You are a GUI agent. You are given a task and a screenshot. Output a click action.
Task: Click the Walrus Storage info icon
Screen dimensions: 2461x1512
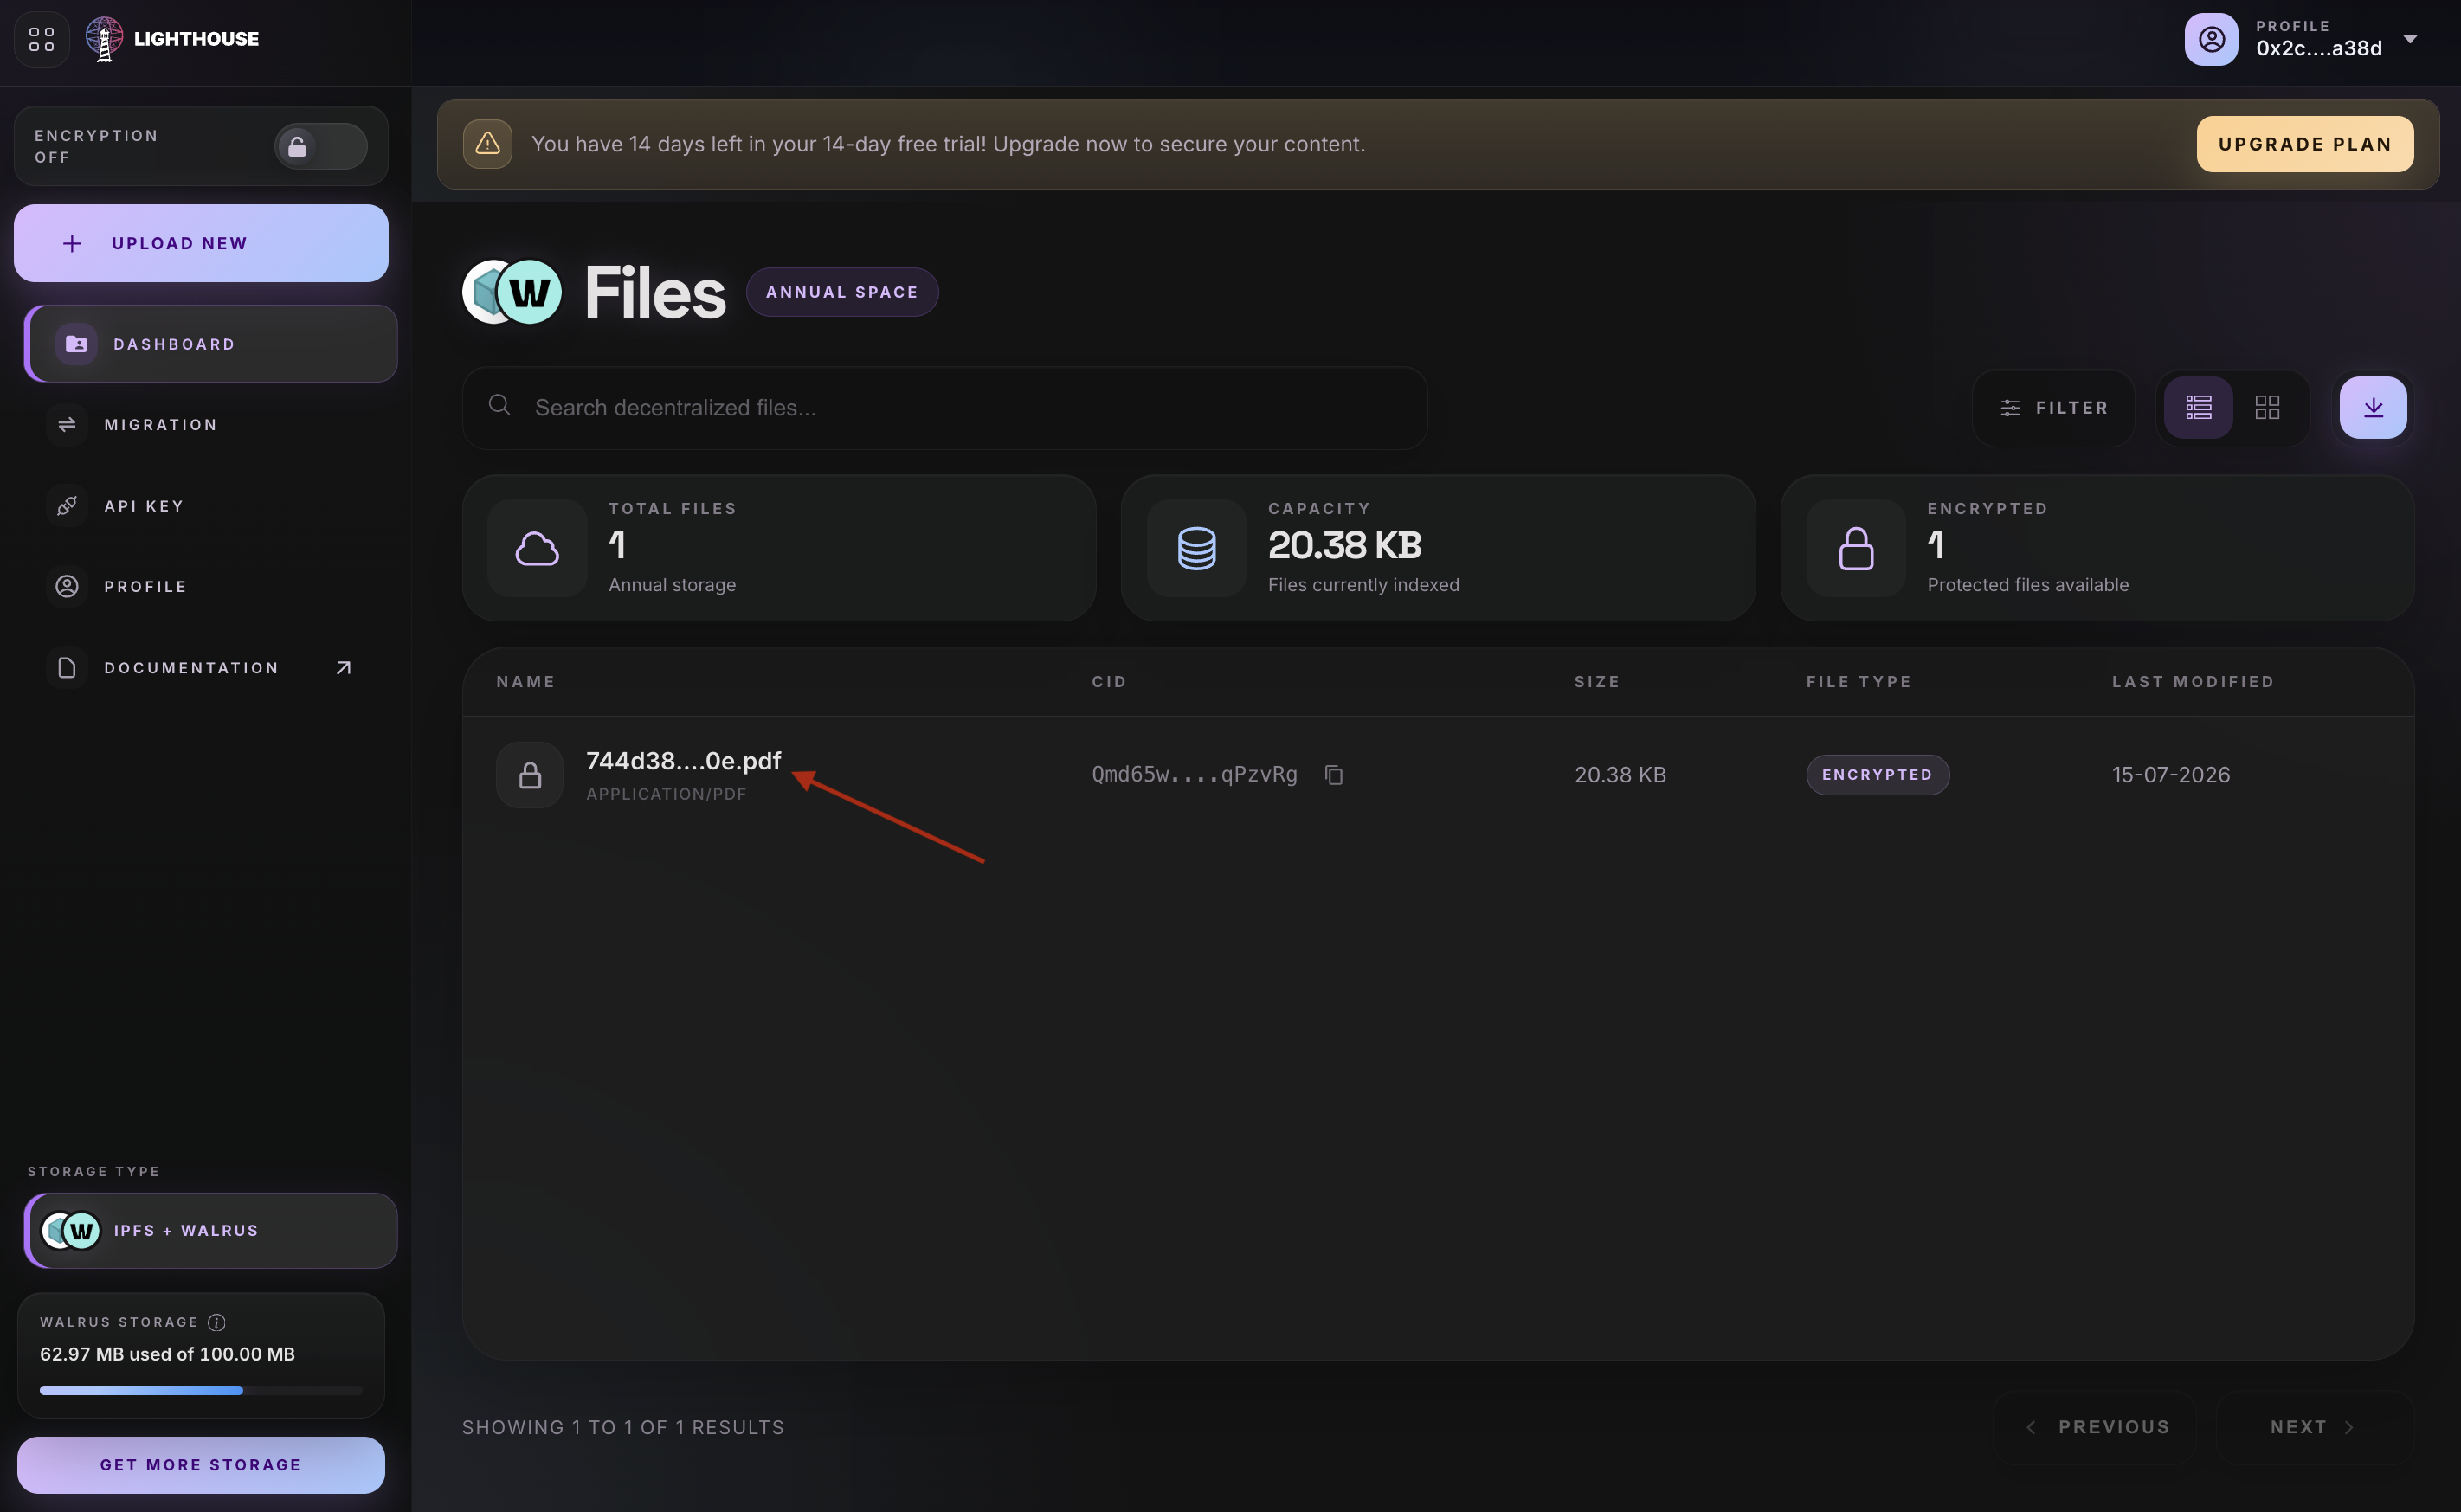tap(216, 1322)
